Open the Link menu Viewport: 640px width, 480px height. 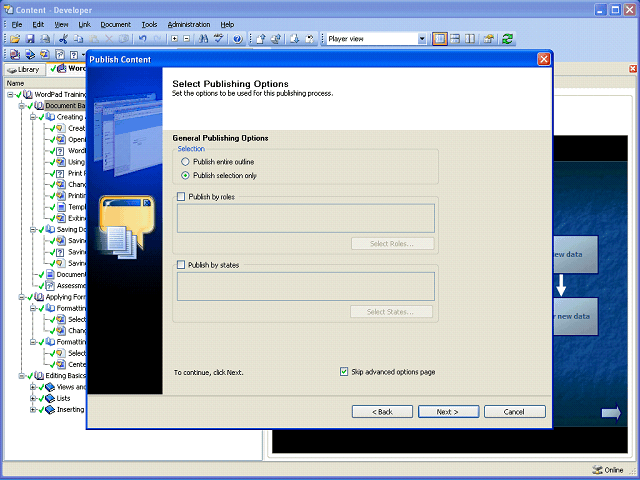[x=84, y=24]
